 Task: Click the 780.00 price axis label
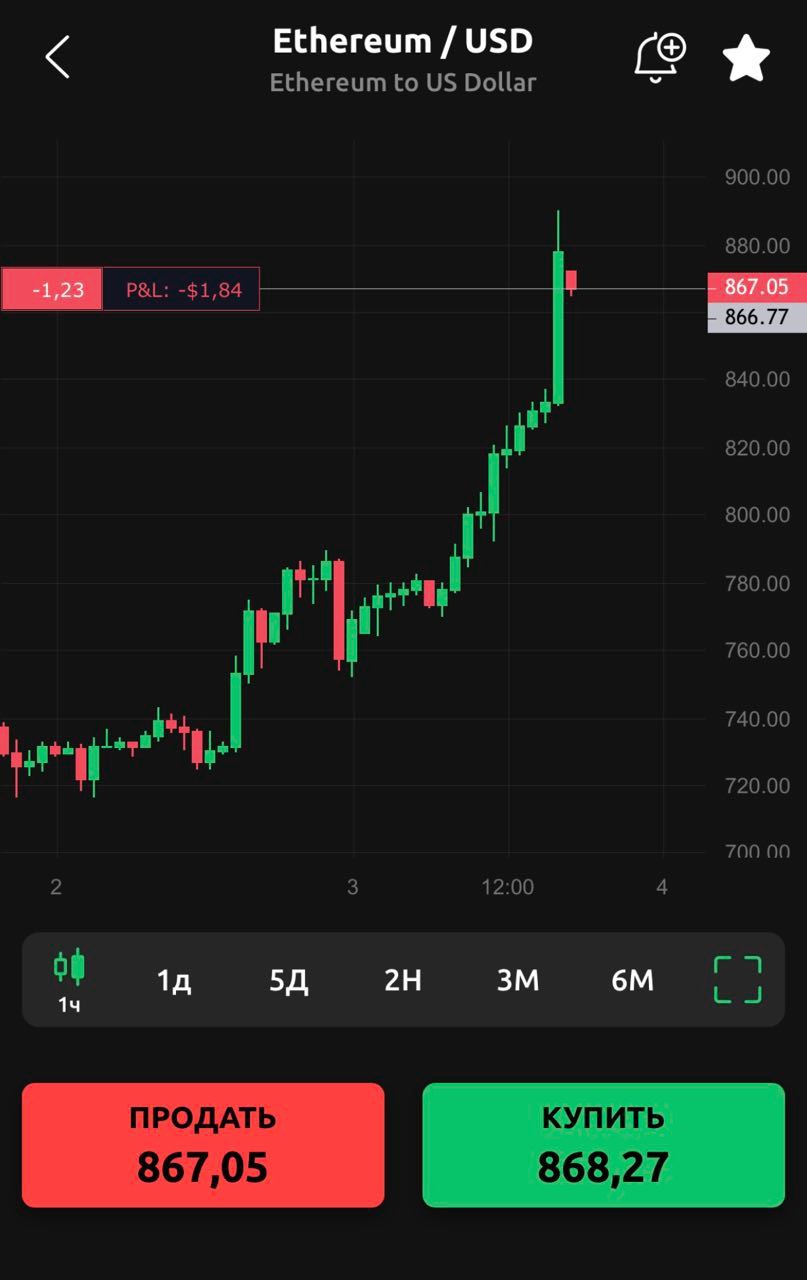point(757,583)
